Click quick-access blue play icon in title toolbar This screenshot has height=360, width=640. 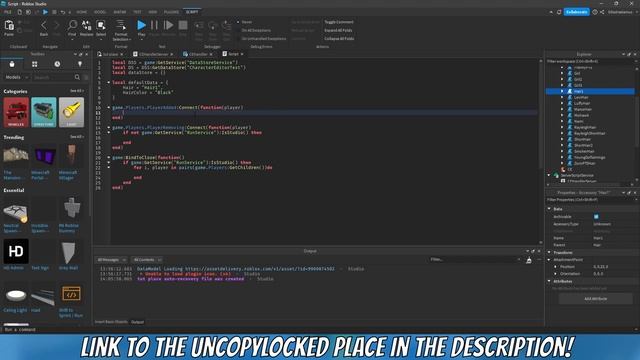(x=45, y=12)
